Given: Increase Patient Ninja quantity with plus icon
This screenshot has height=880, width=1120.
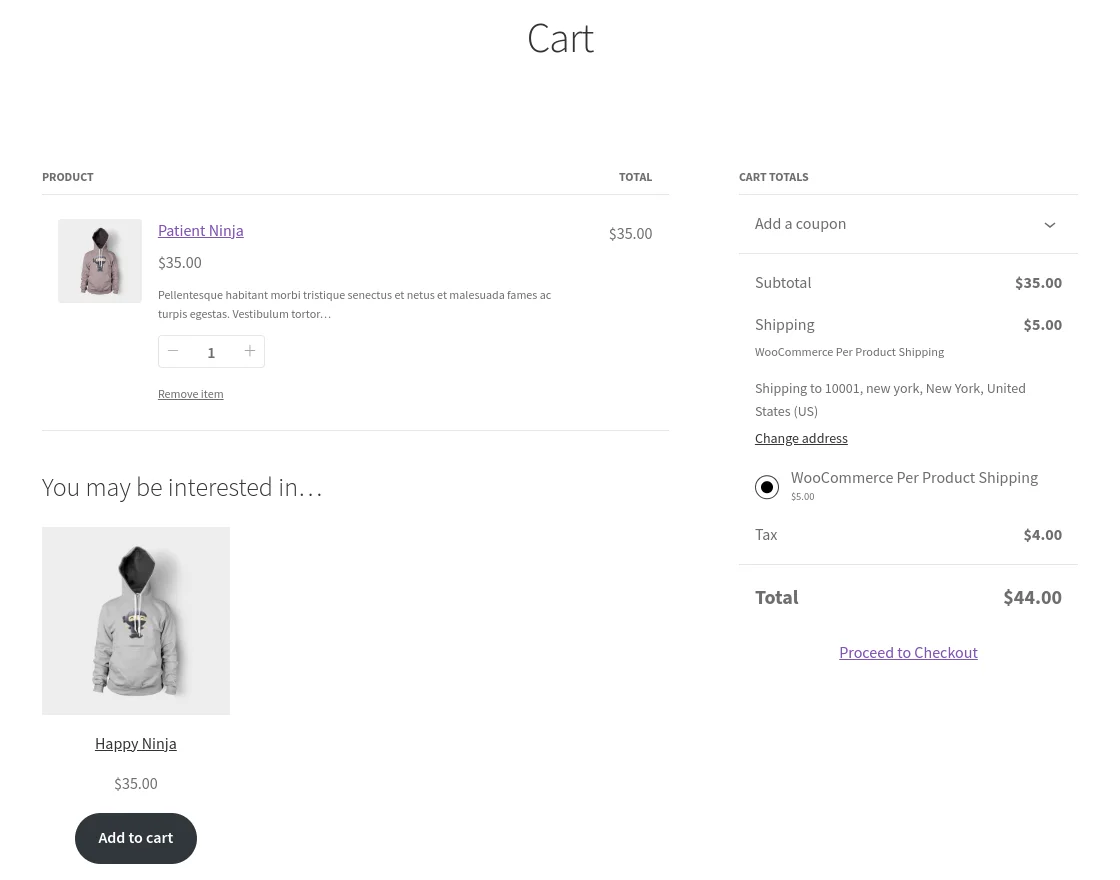Looking at the screenshot, I should click(x=250, y=351).
